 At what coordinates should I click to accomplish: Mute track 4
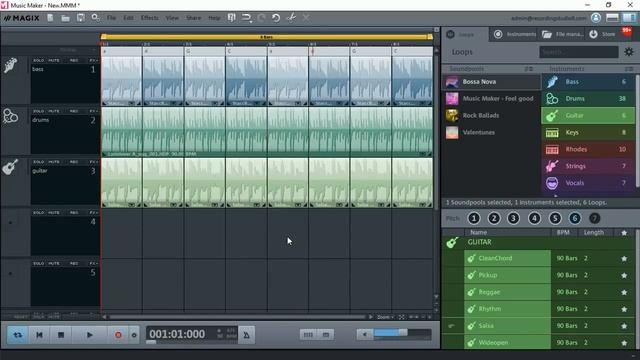pyautogui.click(x=53, y=213)
